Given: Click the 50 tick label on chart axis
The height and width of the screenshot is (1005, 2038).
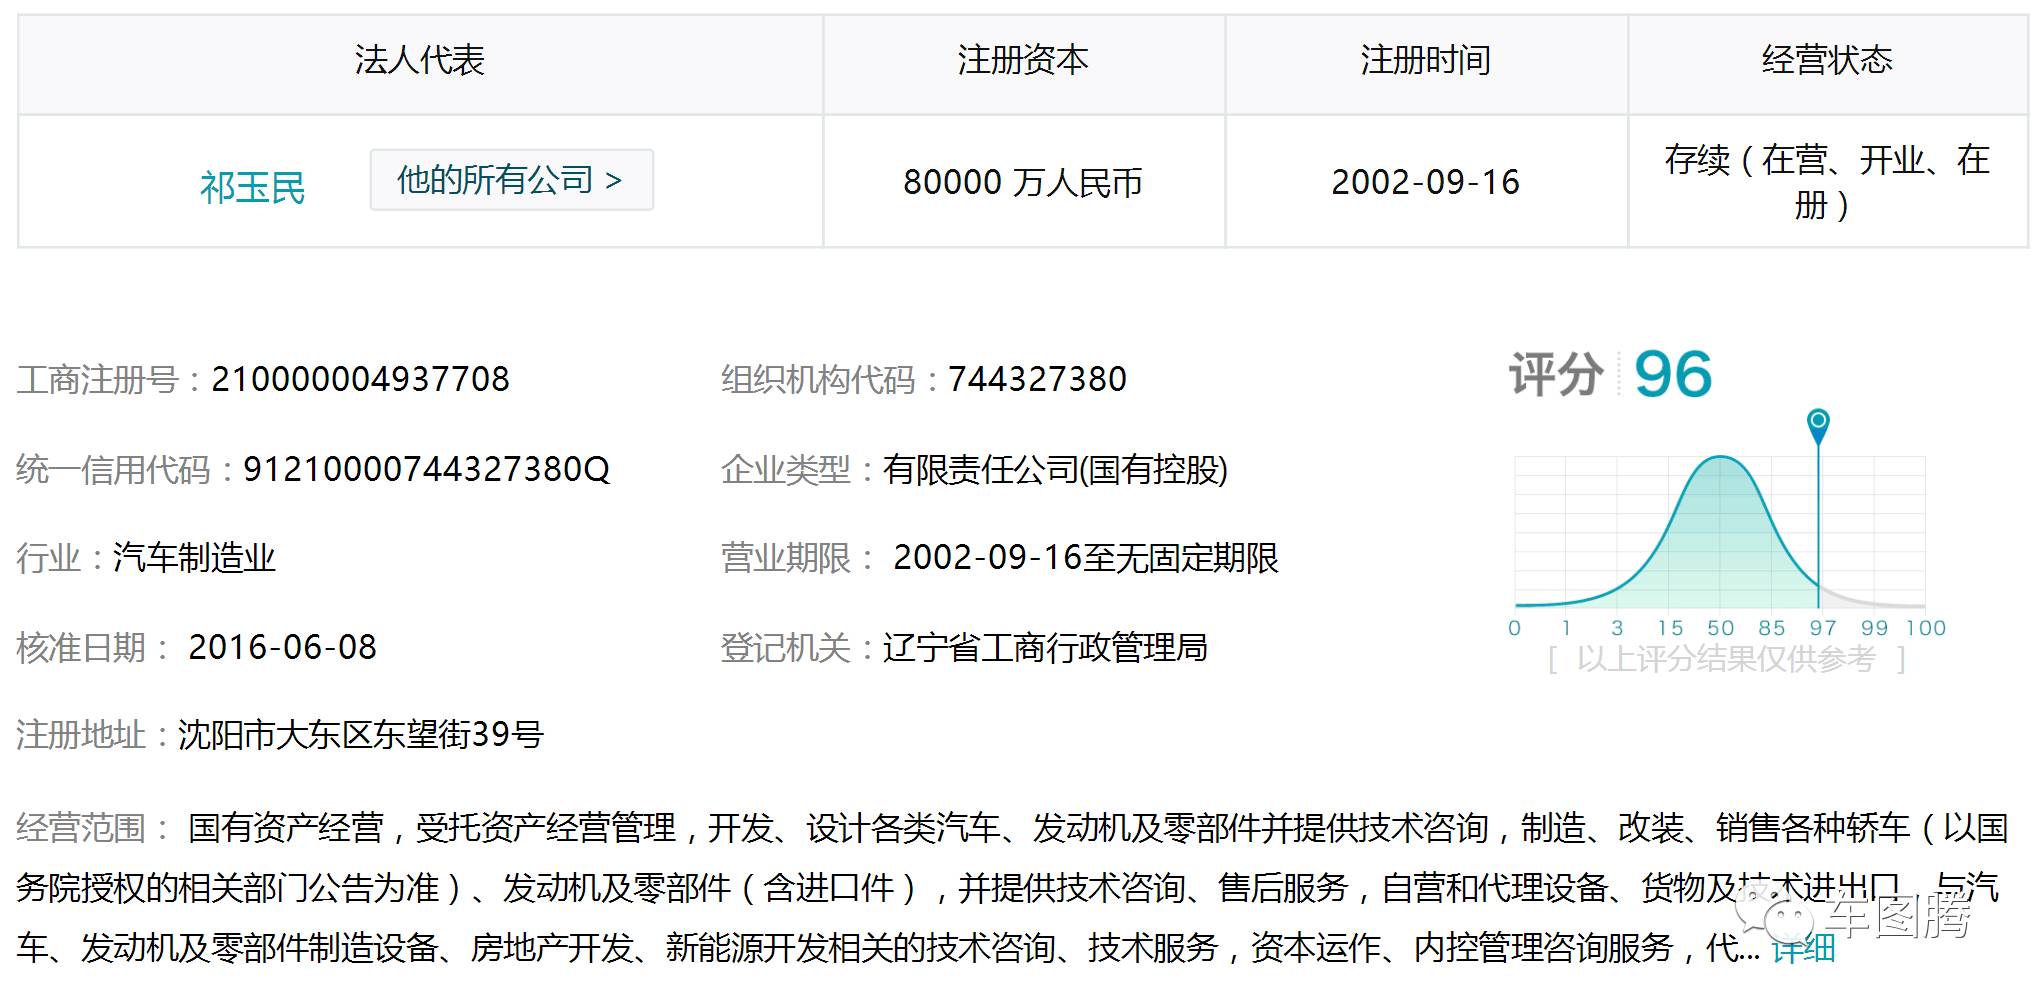Looking at the screenshot, I should (1720, 628).
